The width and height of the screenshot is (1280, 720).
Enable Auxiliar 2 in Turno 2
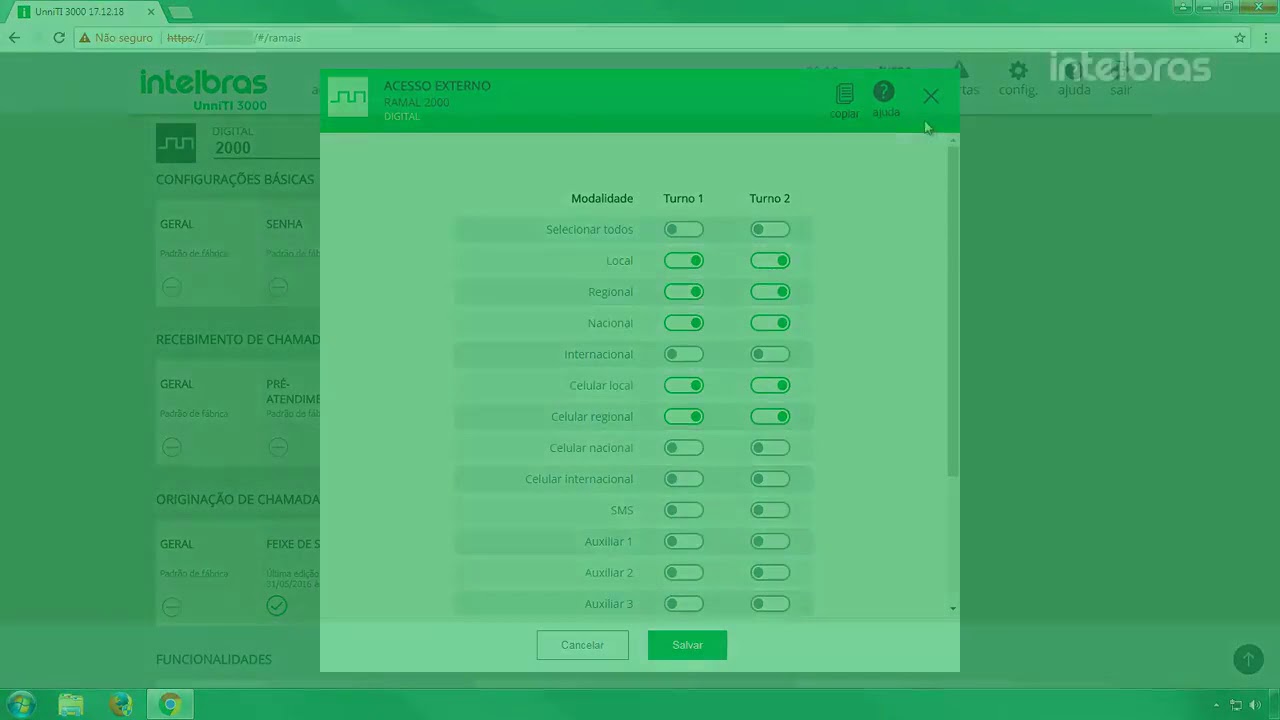(x=770, y=573)
